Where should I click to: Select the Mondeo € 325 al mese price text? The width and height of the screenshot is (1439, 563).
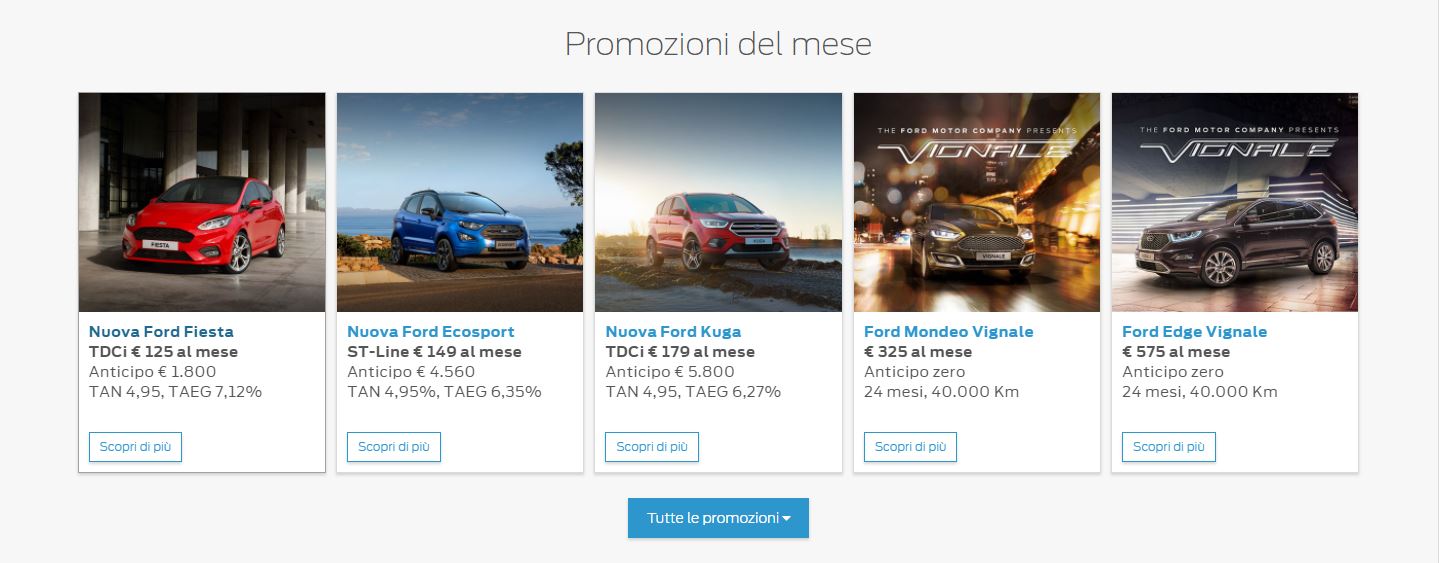[918, 352]
